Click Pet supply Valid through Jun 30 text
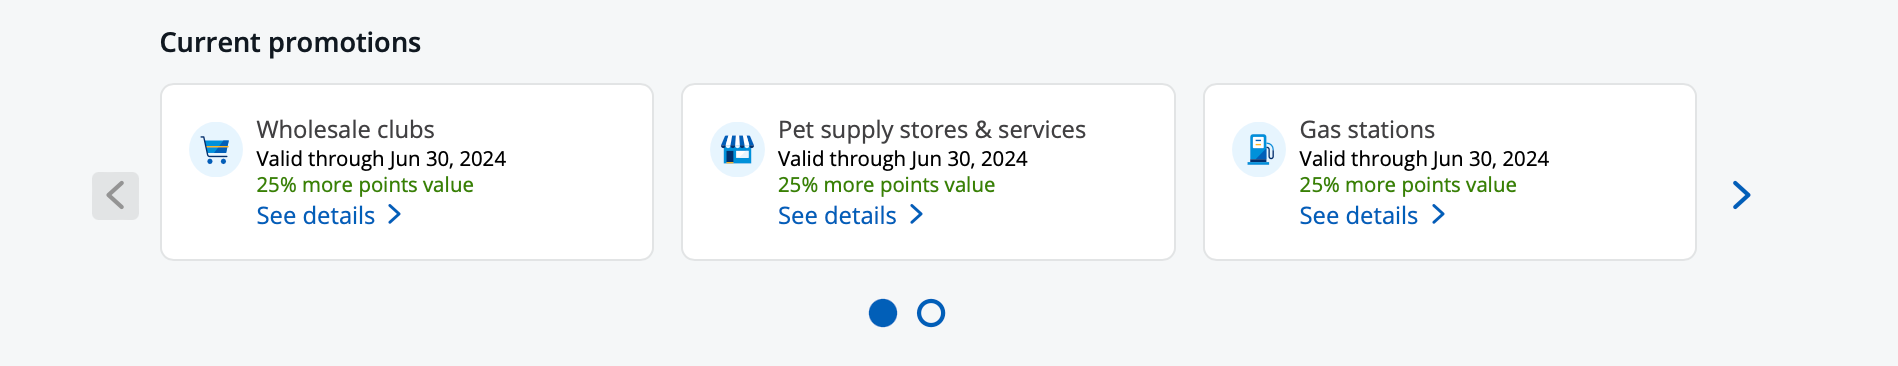This screenshot has height=366, width=1898. pos(903,159)
